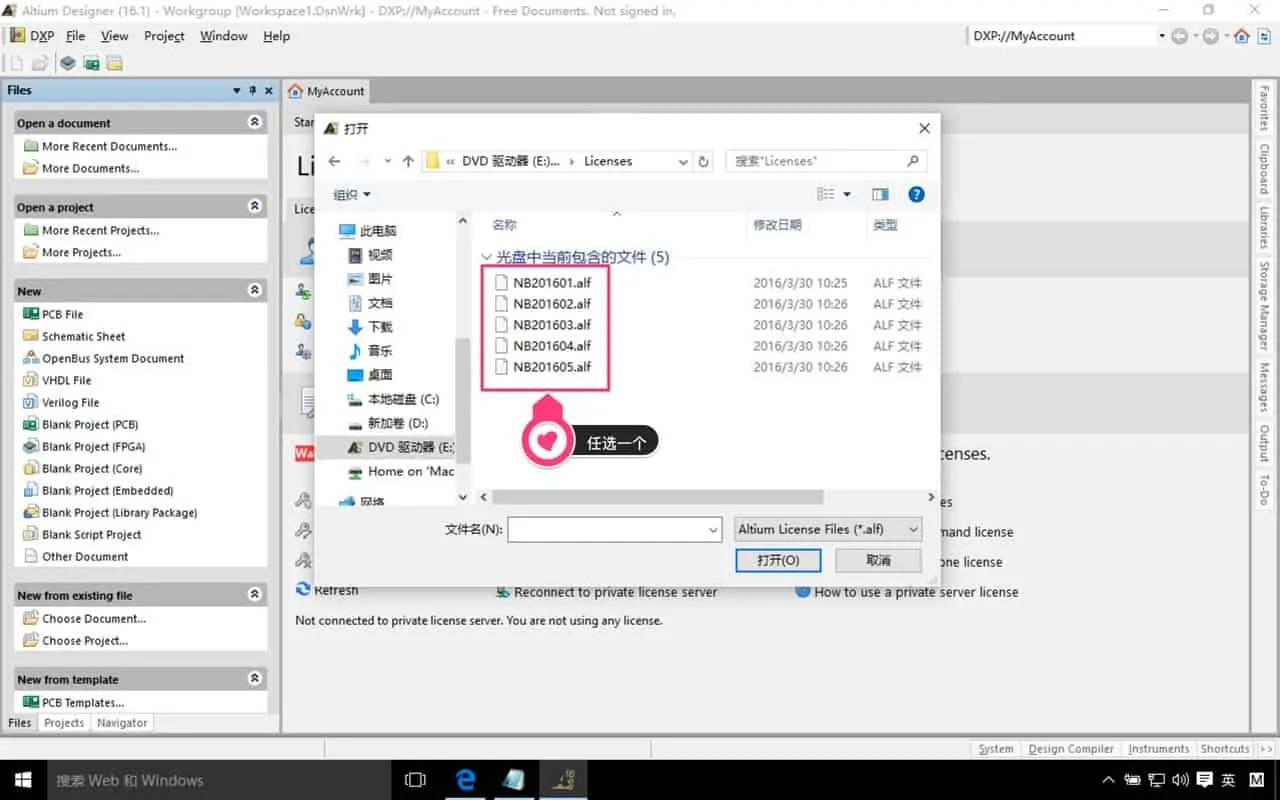Select the file NB201605.alf
Screen dimensions: 1280x800
552,367
